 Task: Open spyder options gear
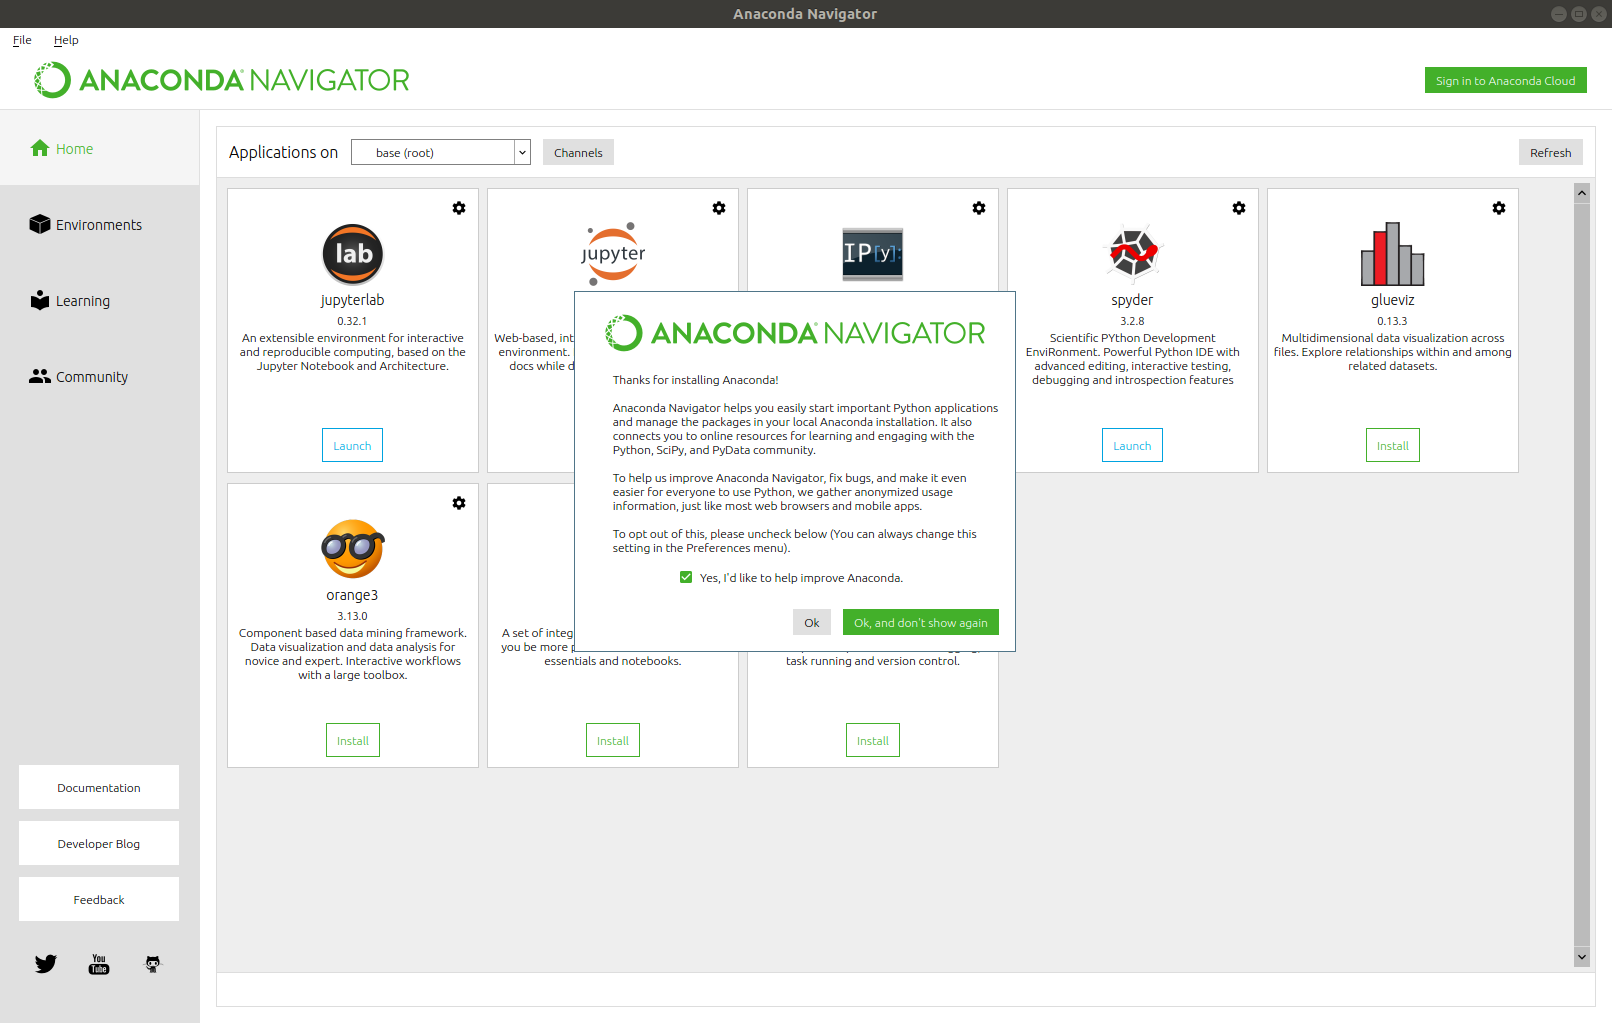pyautogui.click(x=1239, y=208)
